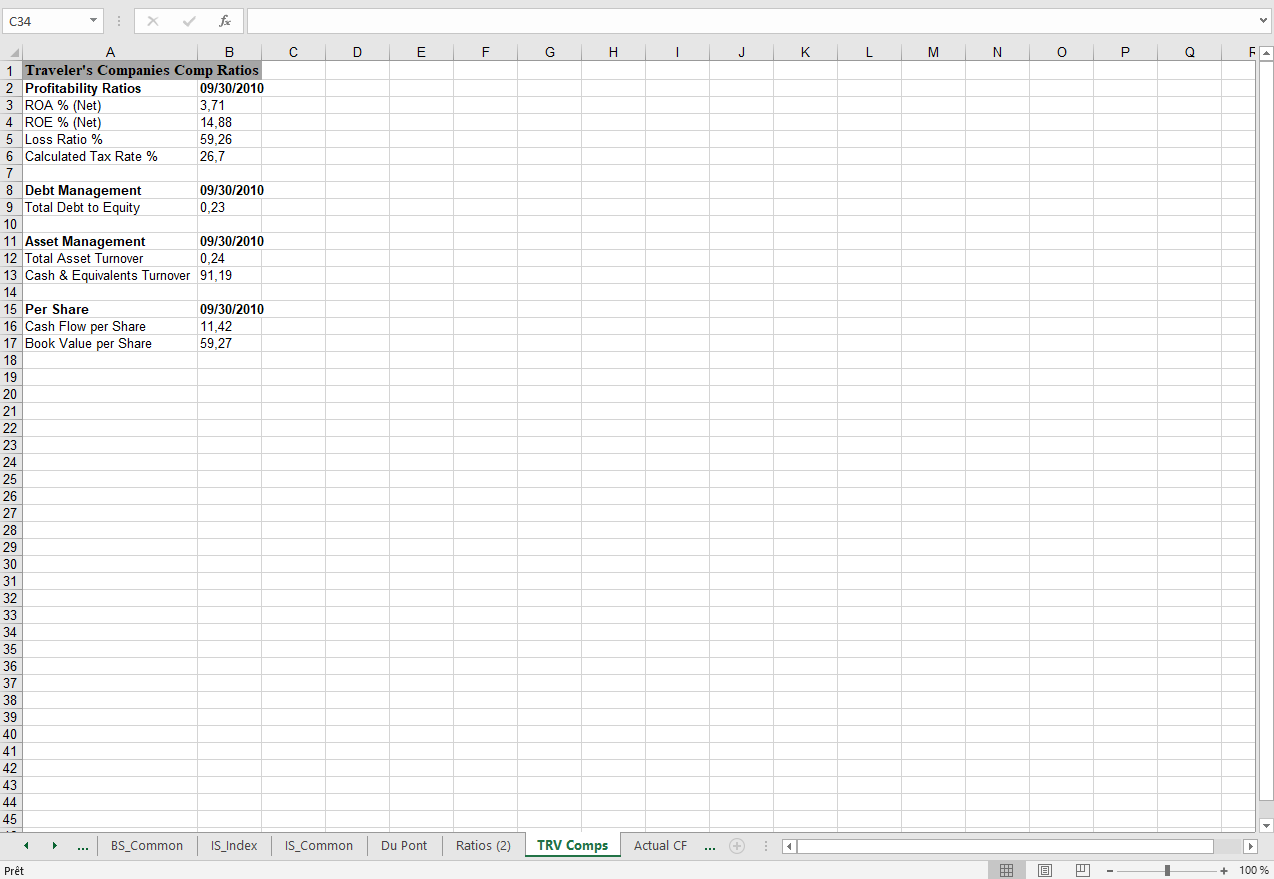
Task: Open the BS_Common sheet tab
Action: 147,846
